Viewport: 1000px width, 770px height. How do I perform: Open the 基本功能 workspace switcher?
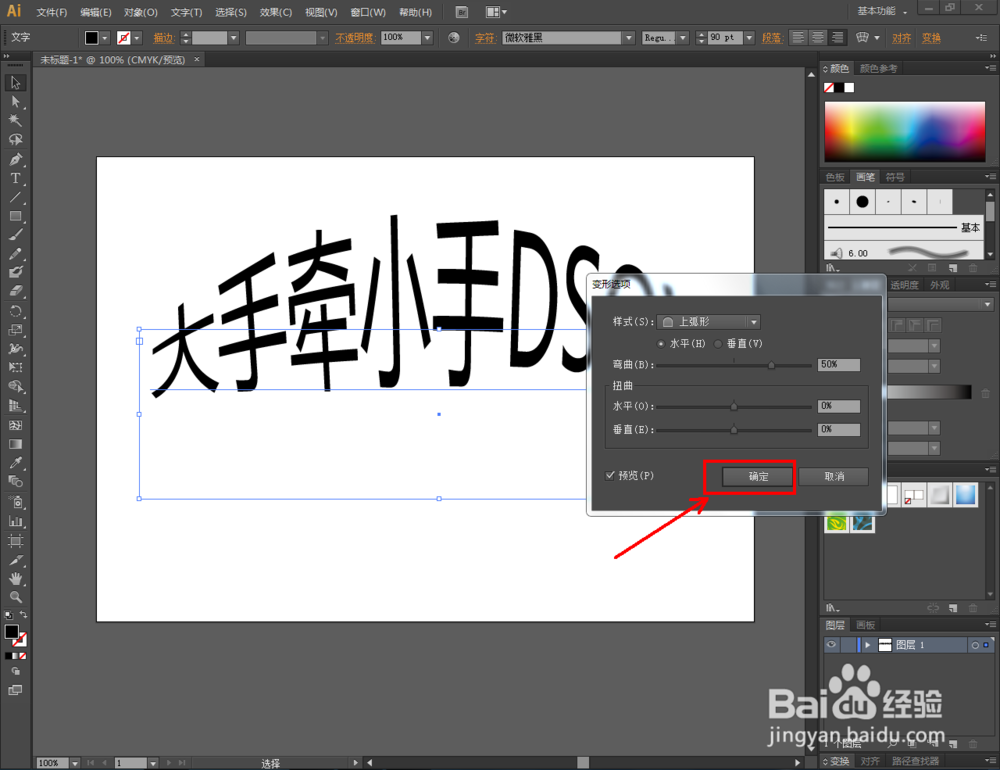[x=883, y=11]
